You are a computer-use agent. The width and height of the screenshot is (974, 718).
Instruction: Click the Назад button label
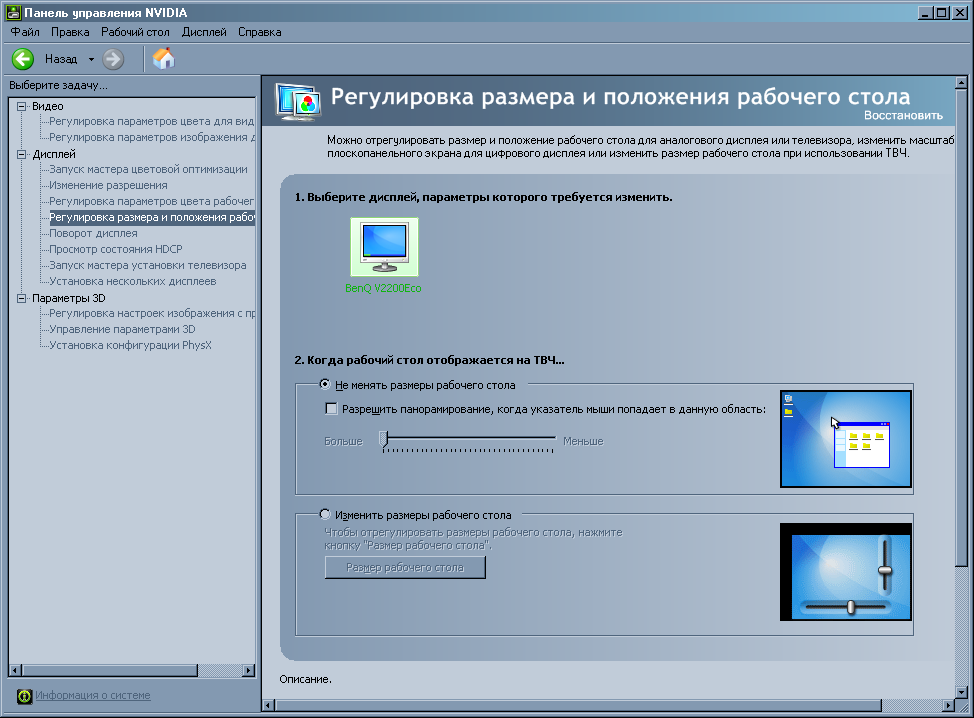[61, 59]
